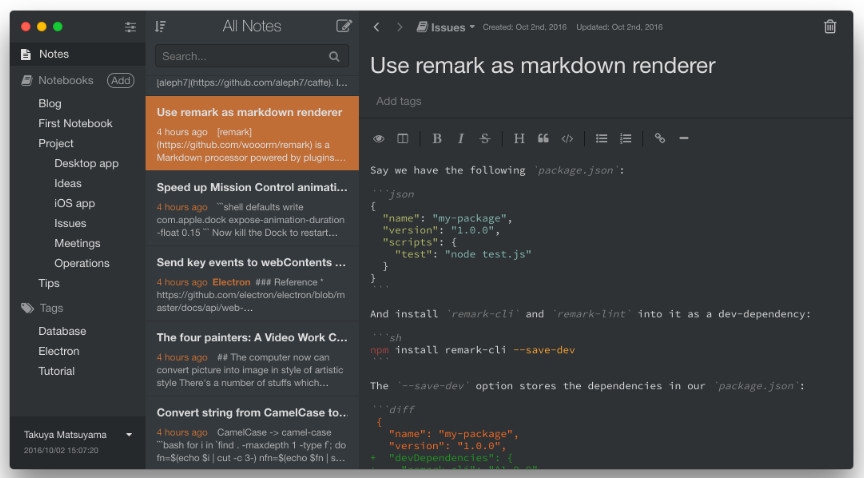Open the Tips notebook

tap(48, 283)
